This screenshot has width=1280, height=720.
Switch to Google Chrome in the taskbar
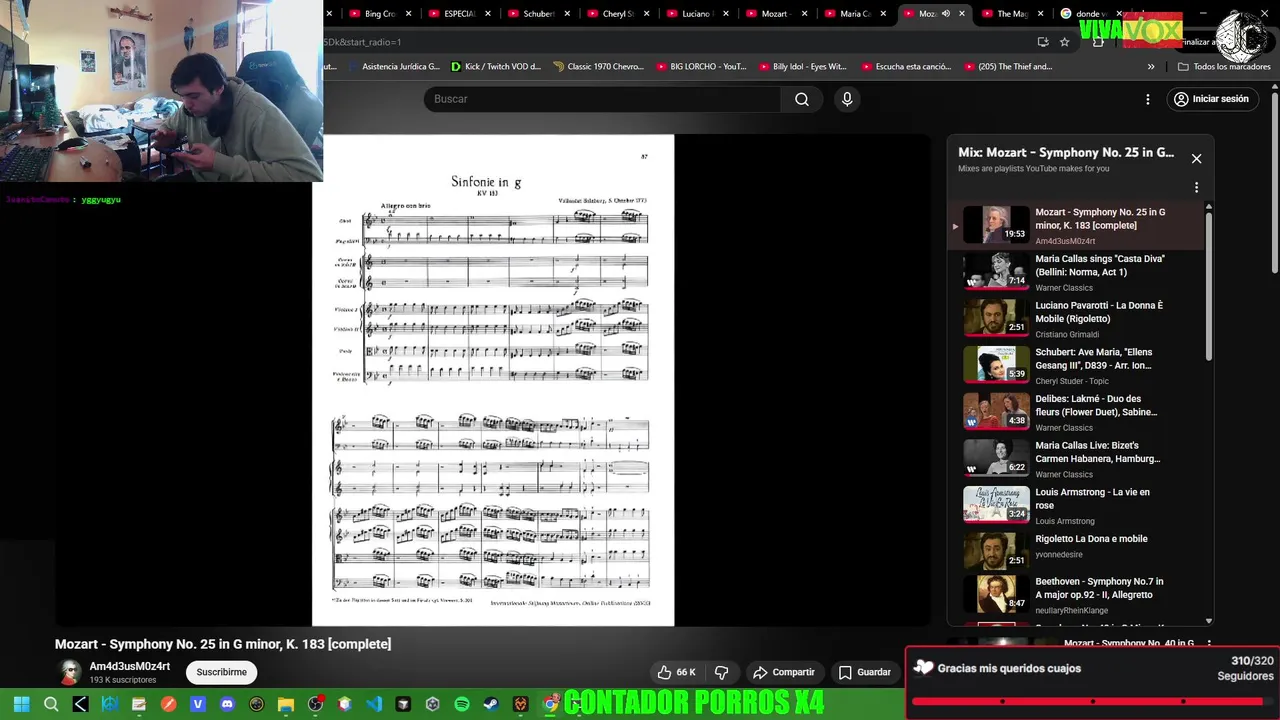pyautogui.click(x=550, y=704)
